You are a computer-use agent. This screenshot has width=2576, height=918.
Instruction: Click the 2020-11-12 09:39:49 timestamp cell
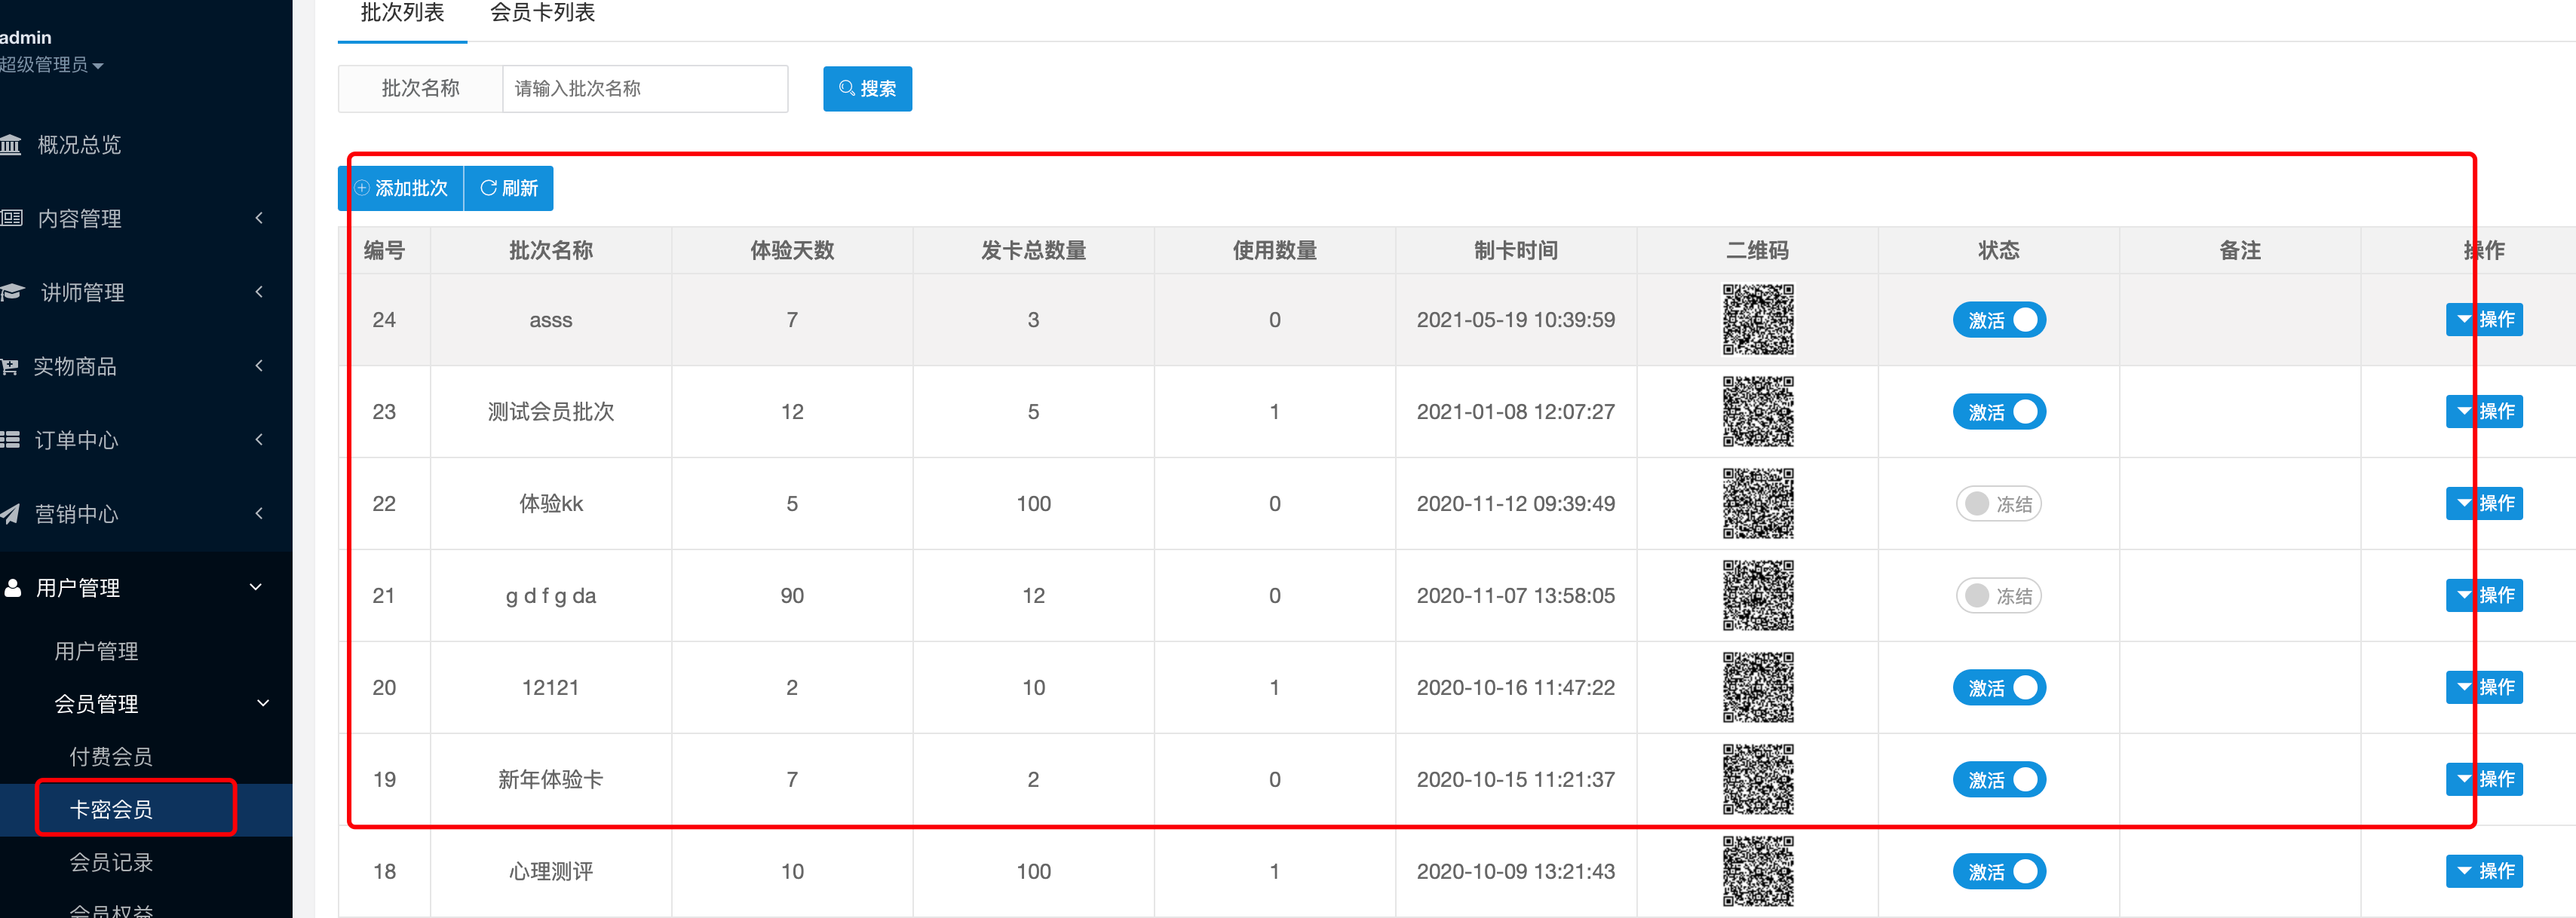pyautogui.click(x=1516, y=504)
